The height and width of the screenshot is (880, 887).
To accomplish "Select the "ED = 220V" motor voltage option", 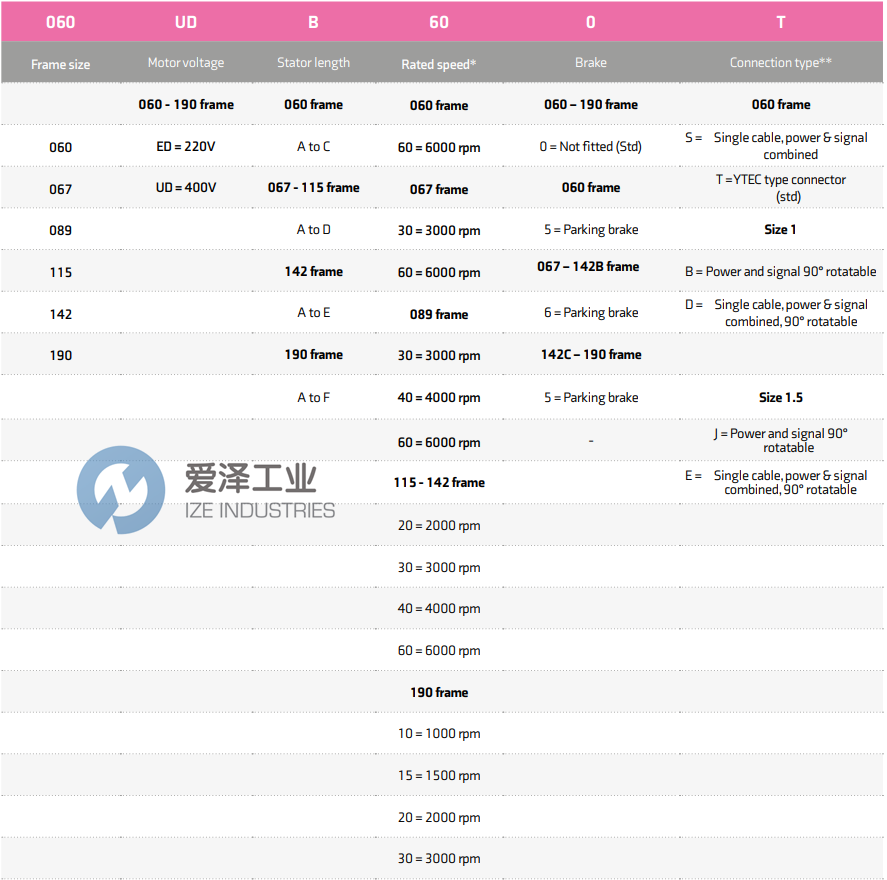I will point(186,146).
